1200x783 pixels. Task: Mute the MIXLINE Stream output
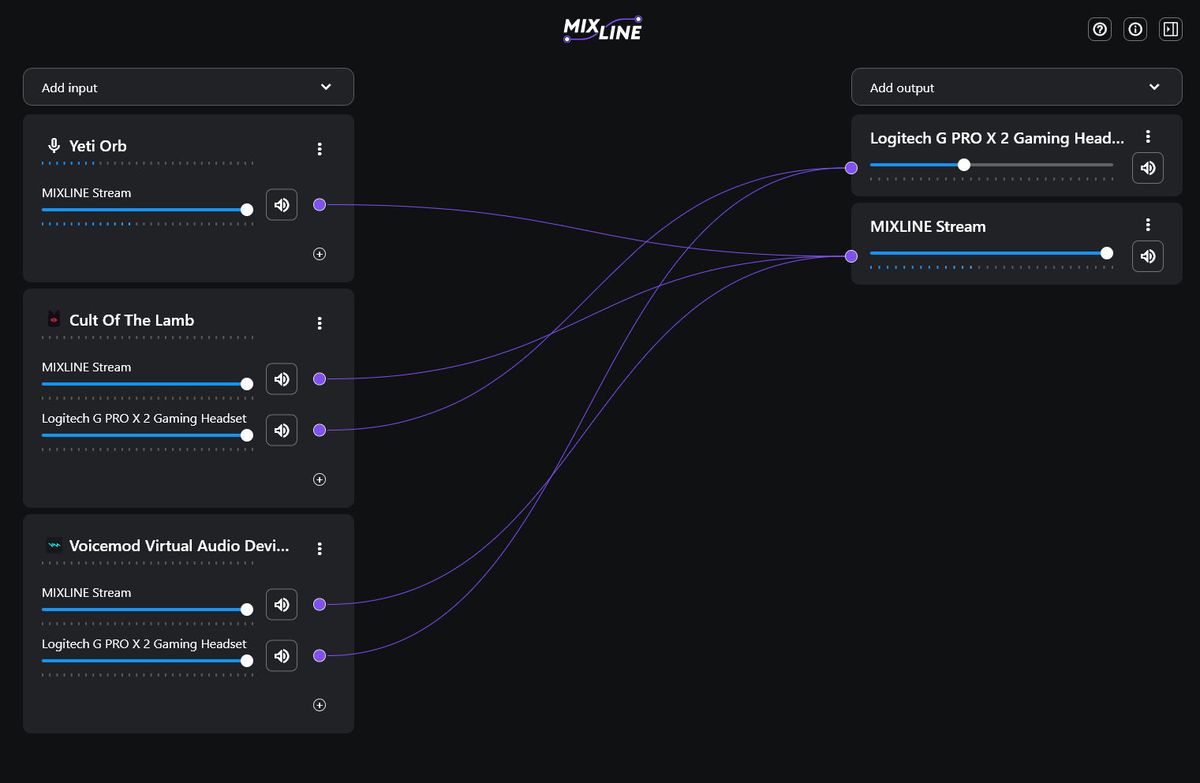pyautogui.click(x=1148, y=256)
